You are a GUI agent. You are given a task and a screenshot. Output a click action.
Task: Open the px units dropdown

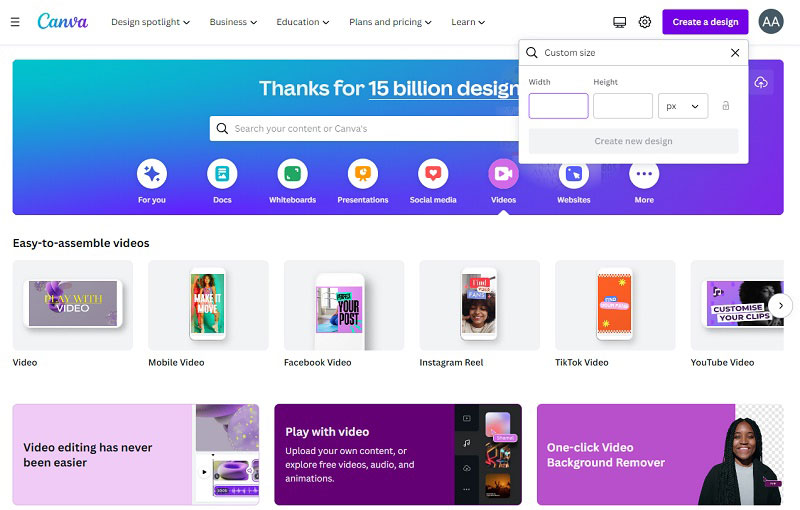pos(683,106)
